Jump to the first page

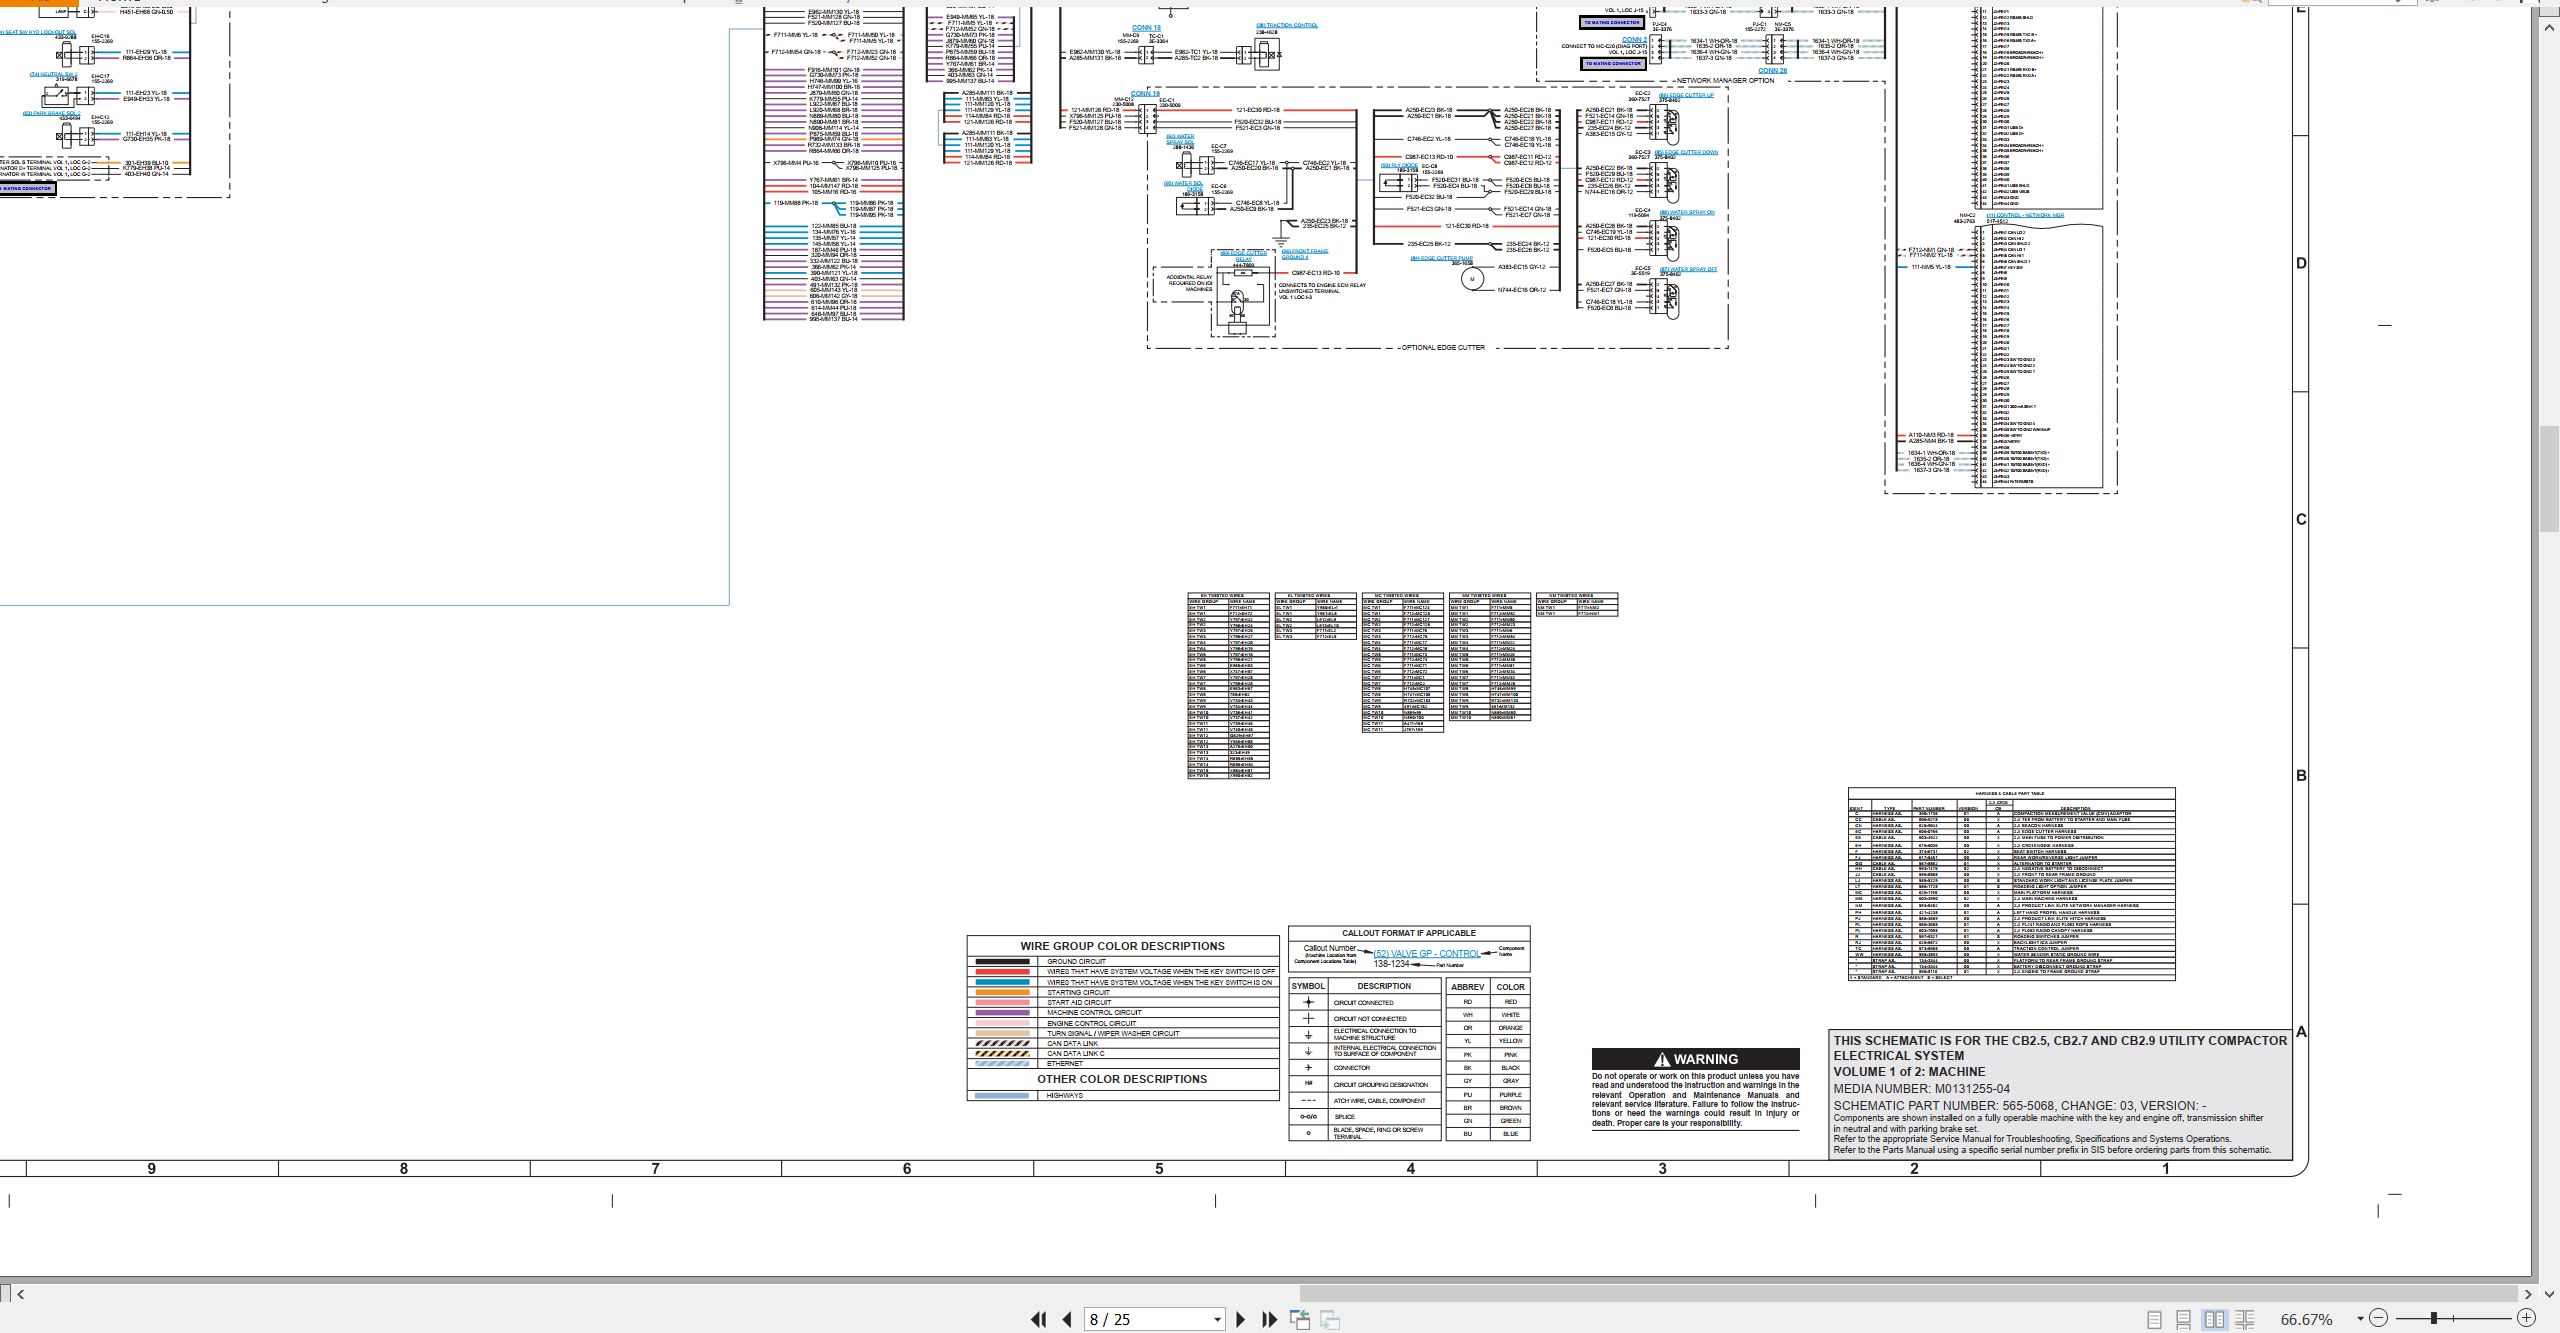coord(1039,1319)
